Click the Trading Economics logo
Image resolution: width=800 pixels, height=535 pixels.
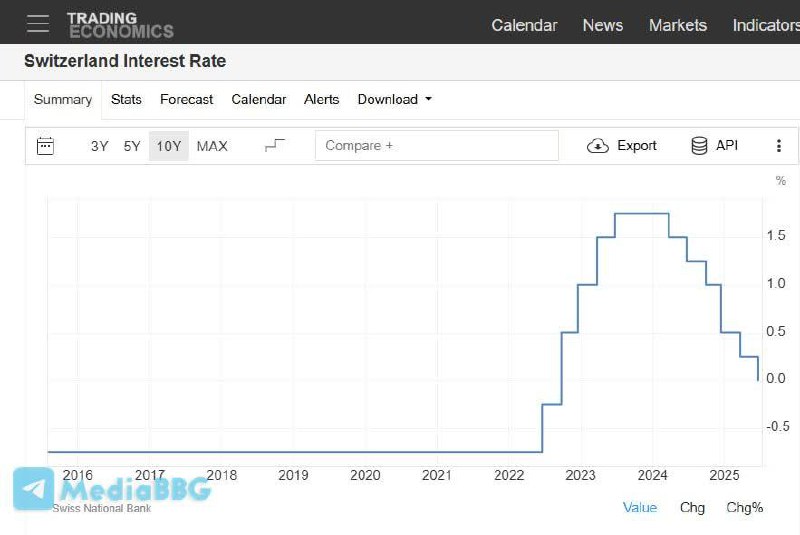pyautogui.click(x=120, y=25)
